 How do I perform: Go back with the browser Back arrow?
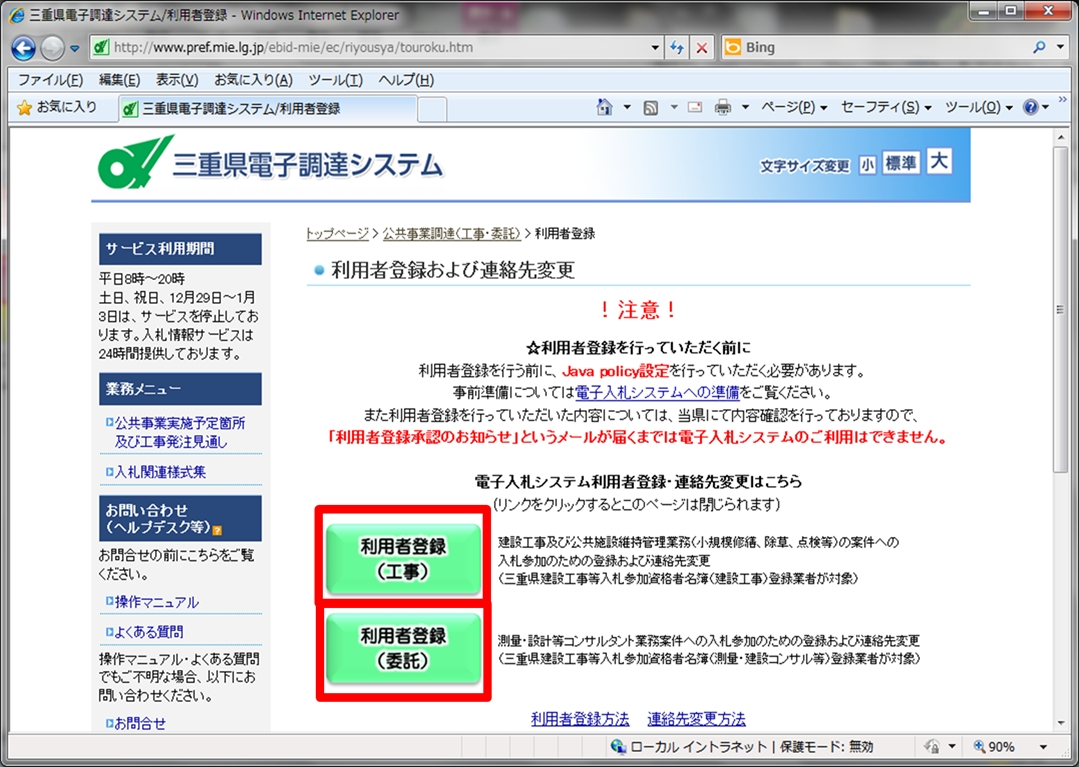tap(23, 48)
